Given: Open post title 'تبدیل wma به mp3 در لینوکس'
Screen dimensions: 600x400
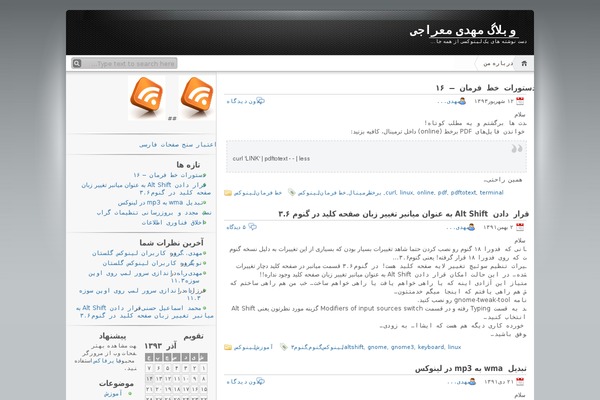Looking at the screenshot, I should pyautogui.click(x=471, y=369).
